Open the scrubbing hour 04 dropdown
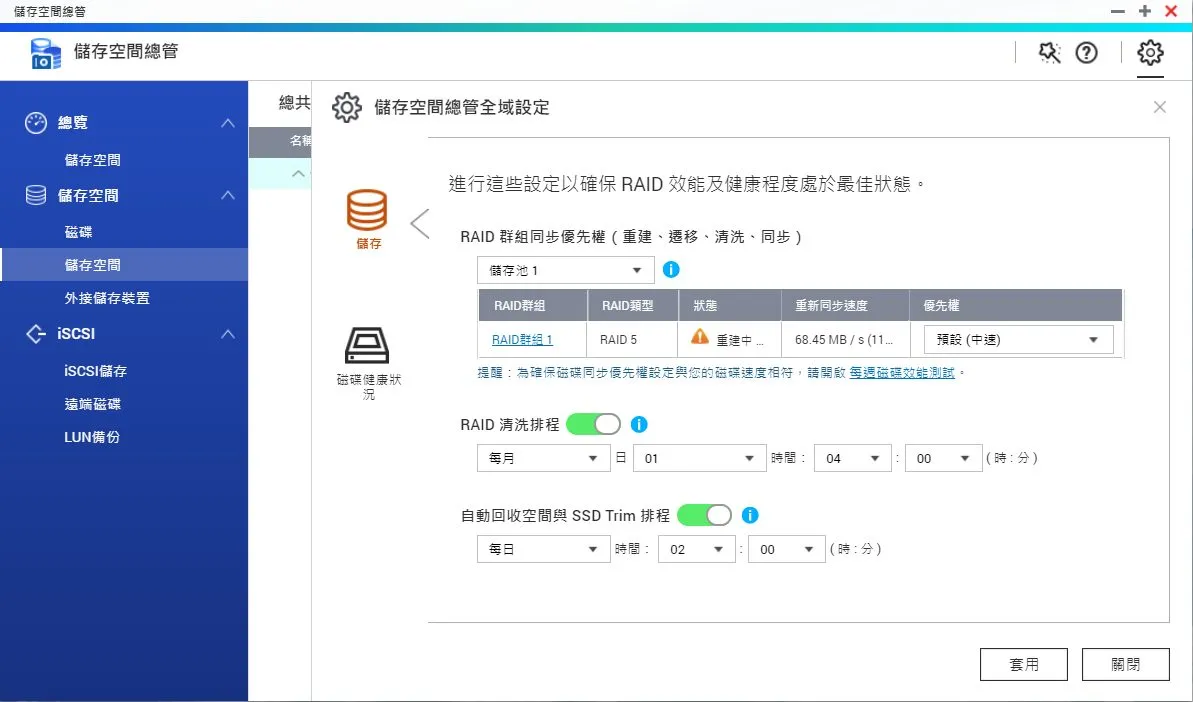Image resolution: width=1193 pixels, height=702 pixels. tap(852, 459)
